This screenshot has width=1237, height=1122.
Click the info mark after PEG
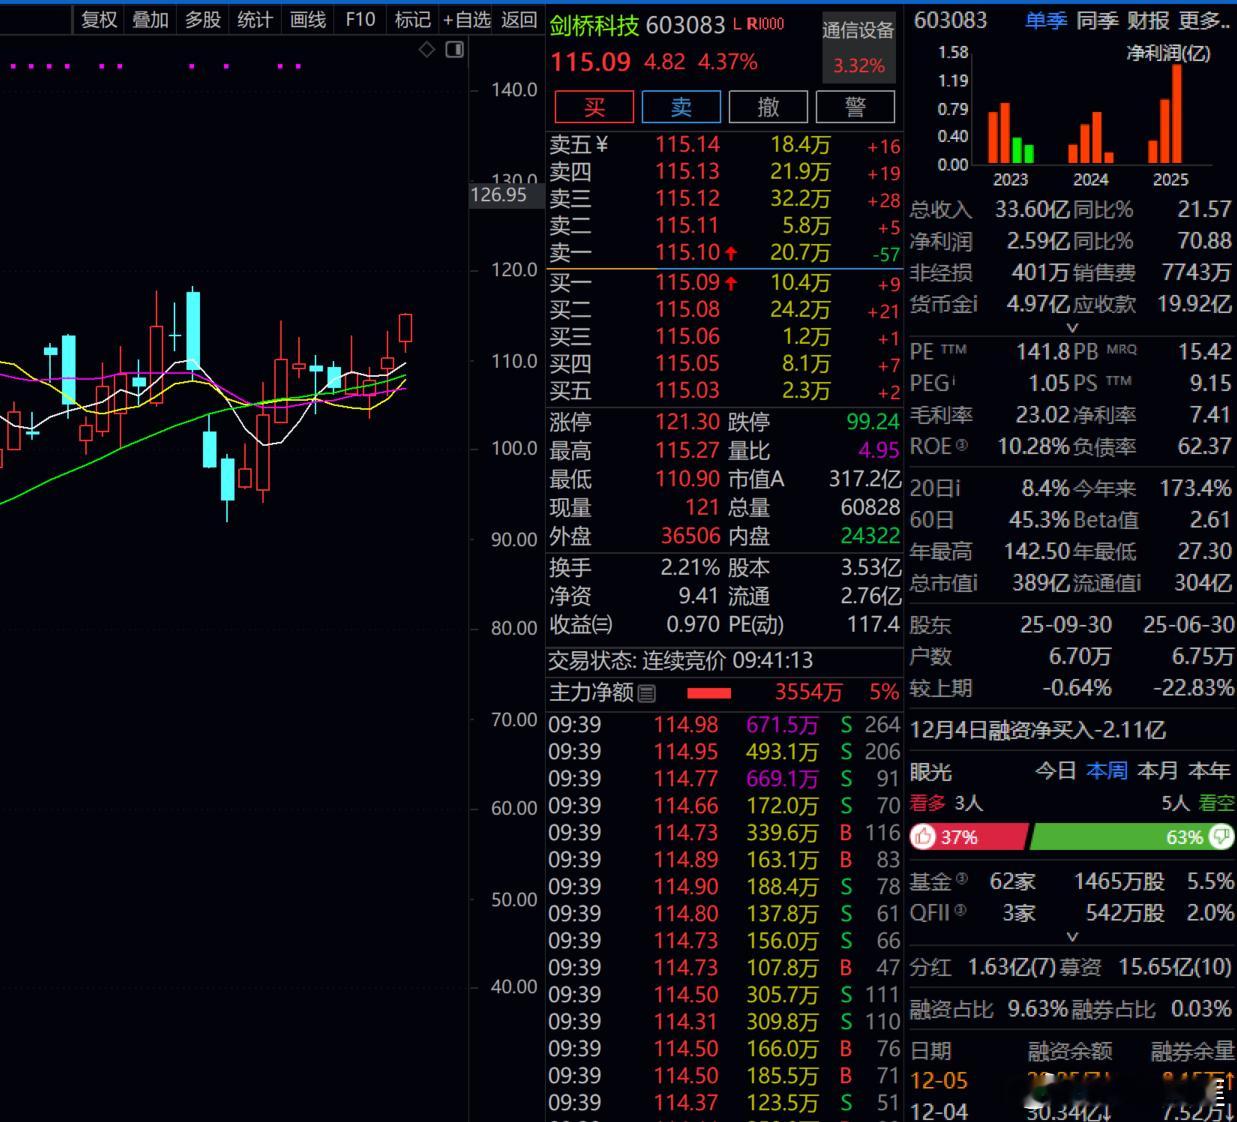point(954,379)
